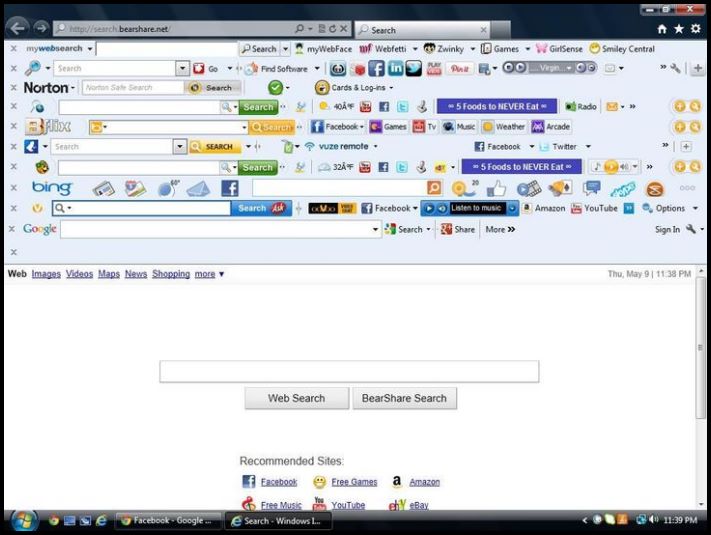Image resolution: width=711 pixels, height=535 pixels.
Task: Click Pinterest icon in second toolbar
Action: pos(460,68)
